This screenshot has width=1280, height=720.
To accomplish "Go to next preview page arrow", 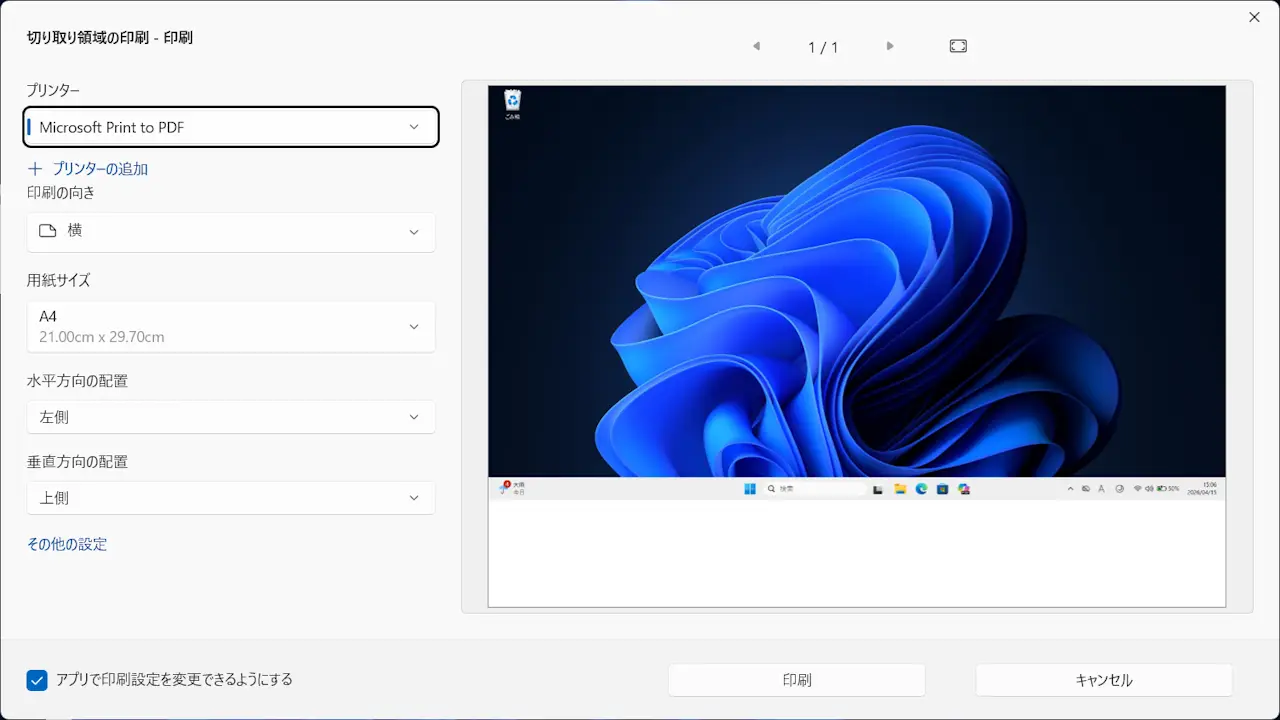I will [x=890, y=46].
